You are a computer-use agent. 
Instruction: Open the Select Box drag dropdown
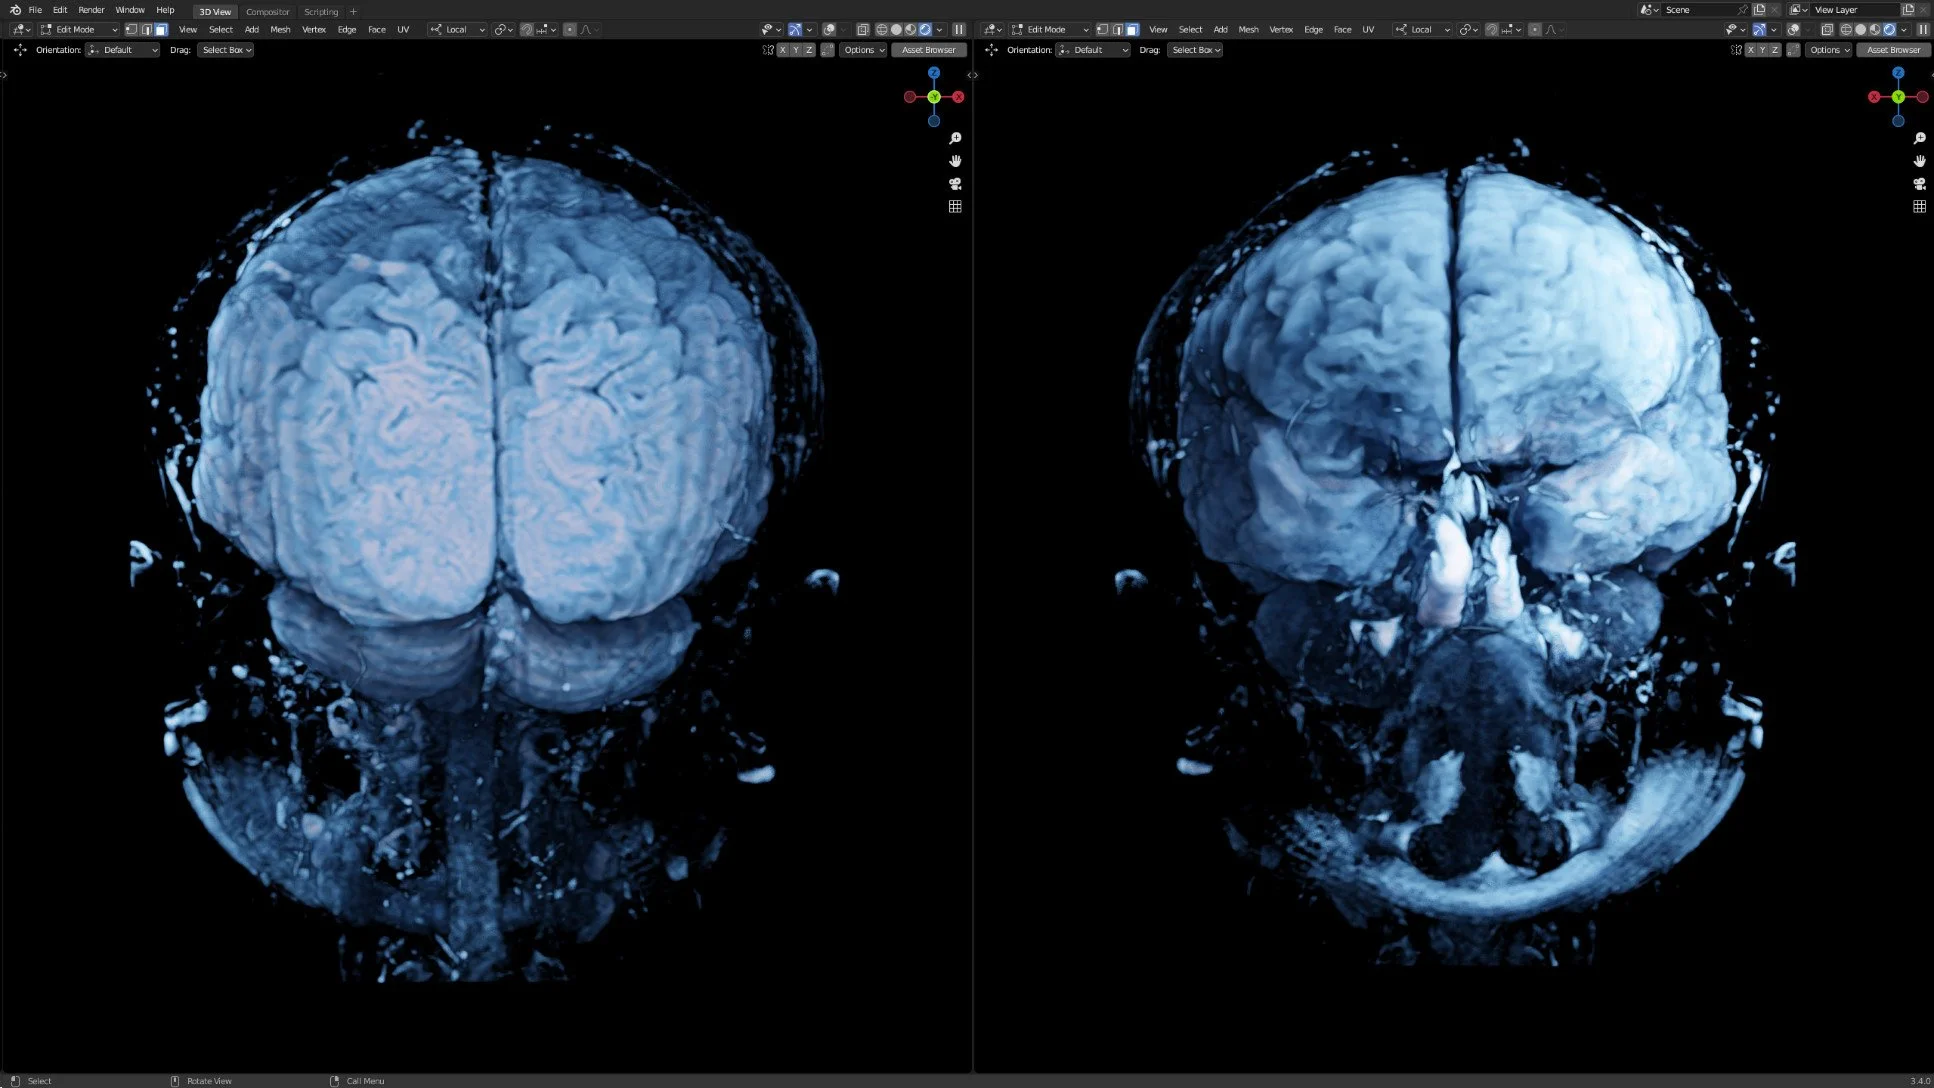pyautogui.click(x=225, y=49)
